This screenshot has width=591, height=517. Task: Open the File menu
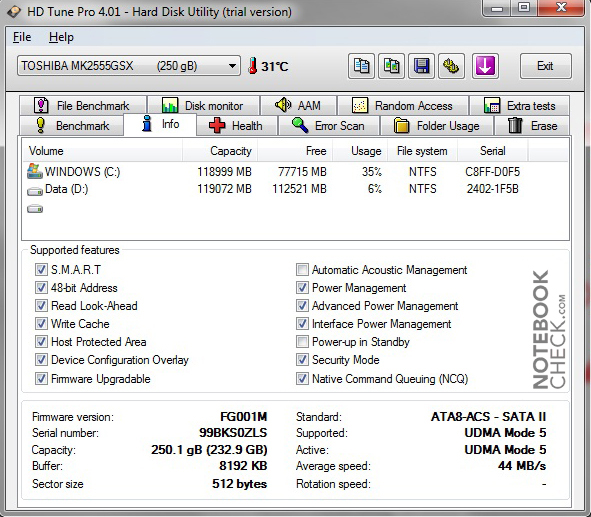point(22,37)
